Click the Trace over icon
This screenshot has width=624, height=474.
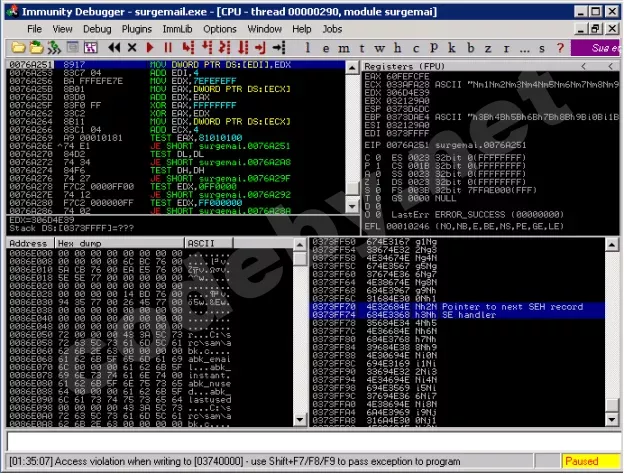coord(243,48)
